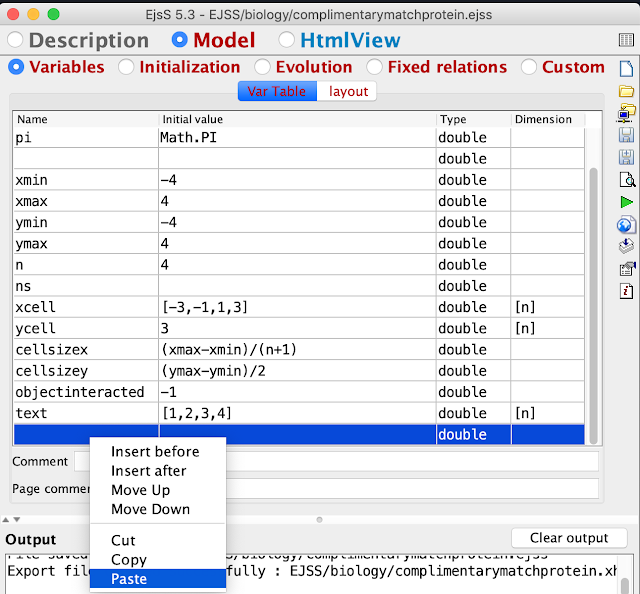Select the Evolution radio option
640x594 pixels.
coord(262,67)
